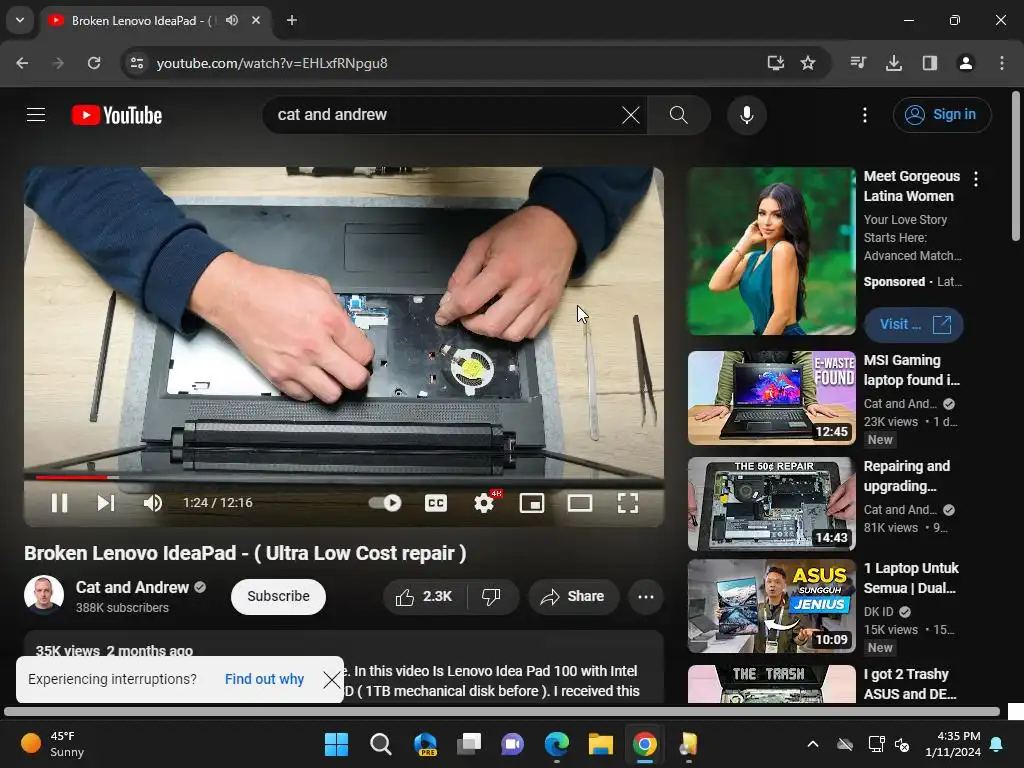View site information icon in address bar
Screen dimensions: 1024x768
coord(137,63)
